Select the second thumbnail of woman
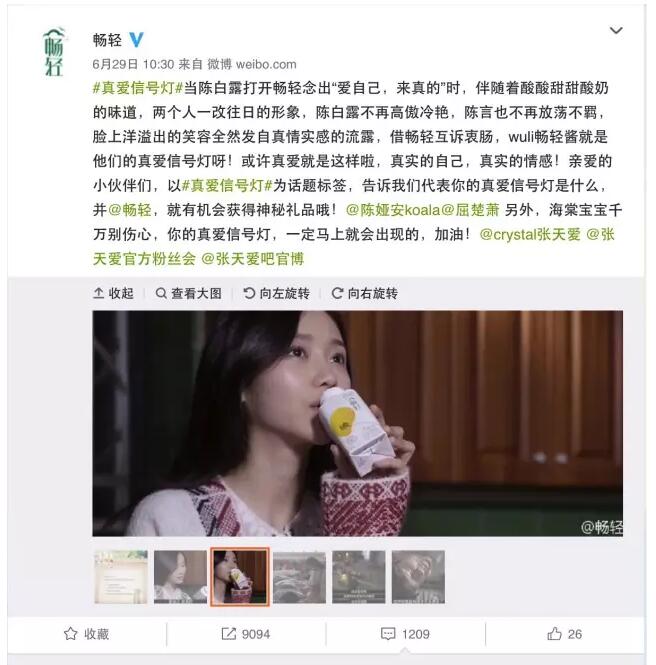 click(x=180, y=577)
